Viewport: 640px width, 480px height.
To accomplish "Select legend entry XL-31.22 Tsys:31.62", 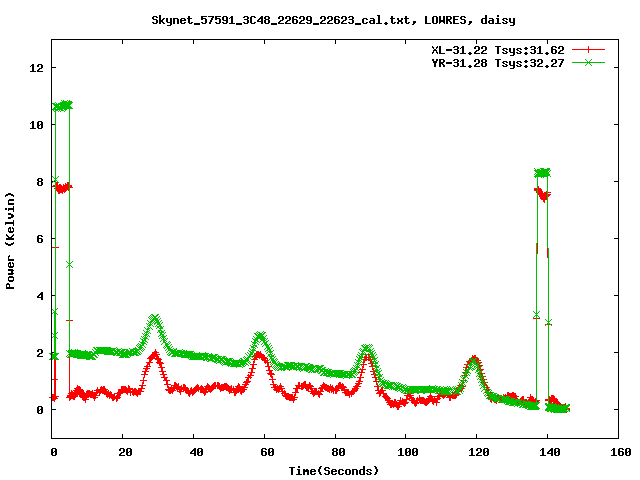I will 498,50.
